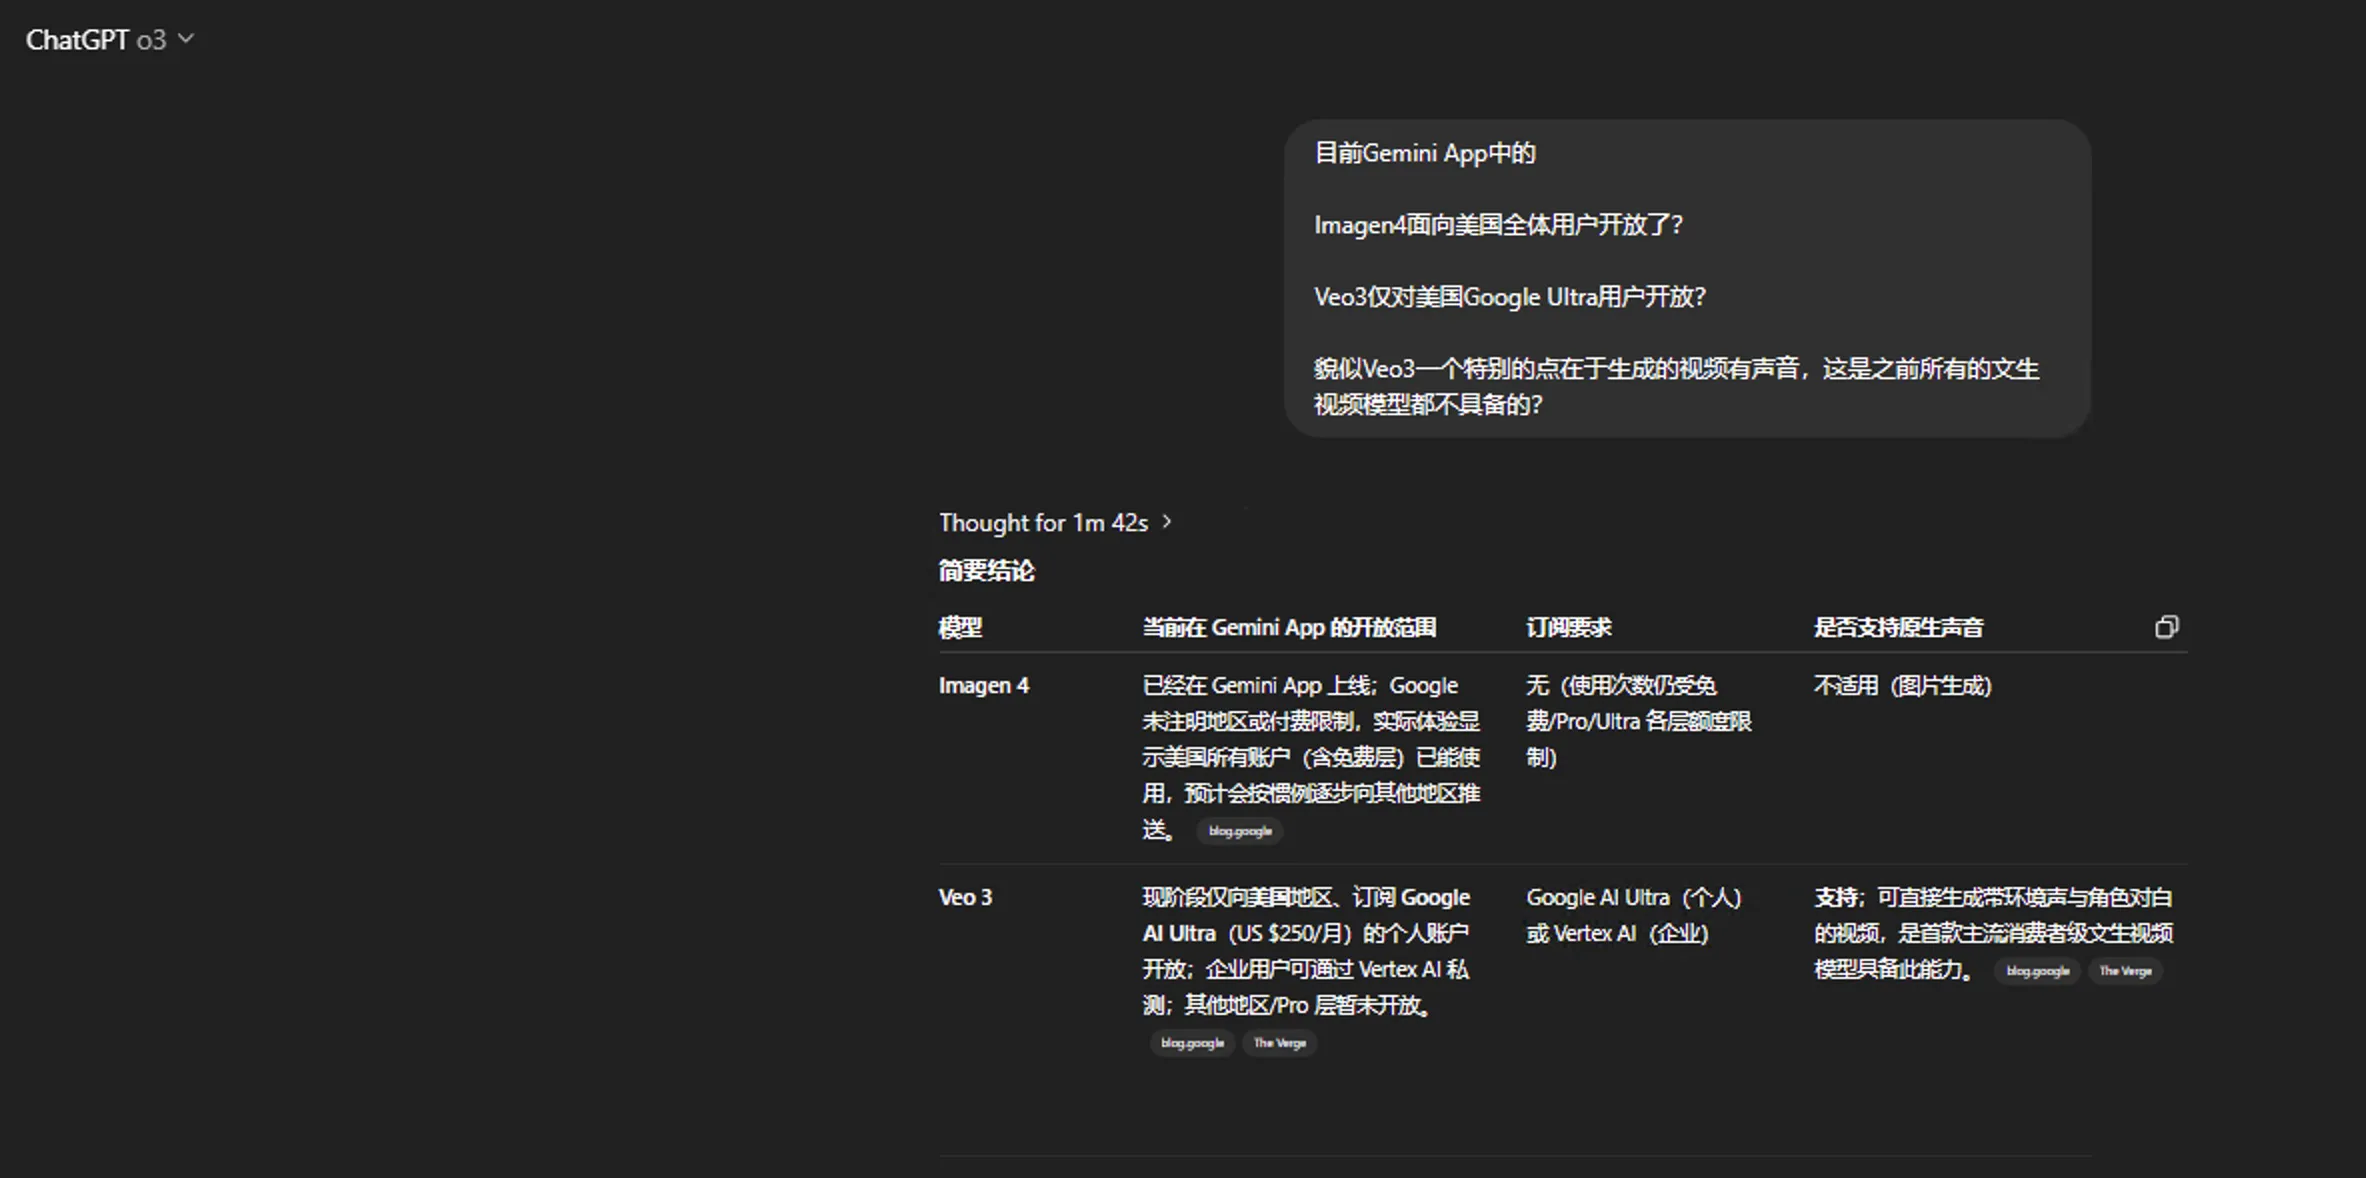Open the blog.google citation in the Imagen 4 row
Screen dimensions: 2366x1178
(1240, 831)
